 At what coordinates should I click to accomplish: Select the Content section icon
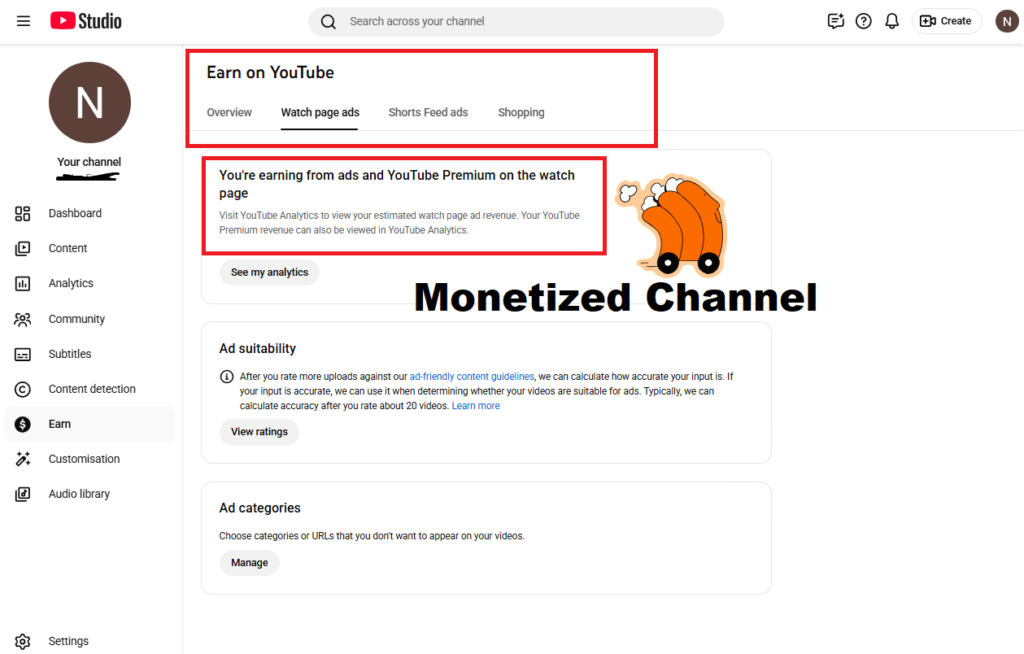[23, 248]
